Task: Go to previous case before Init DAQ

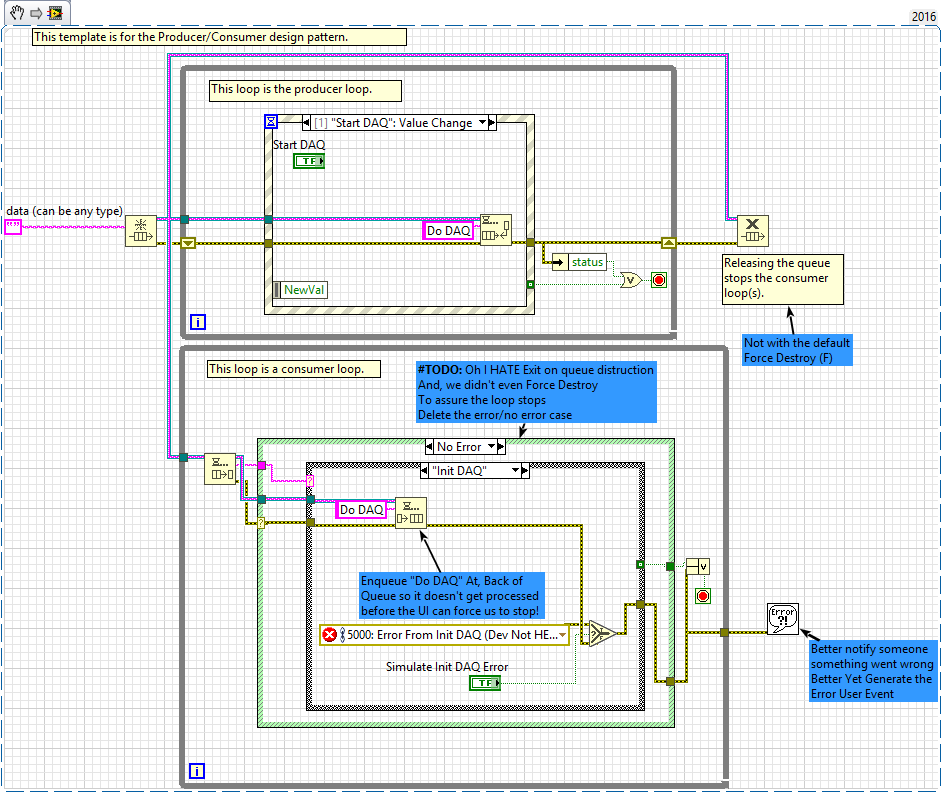Action: pos(424,470)
